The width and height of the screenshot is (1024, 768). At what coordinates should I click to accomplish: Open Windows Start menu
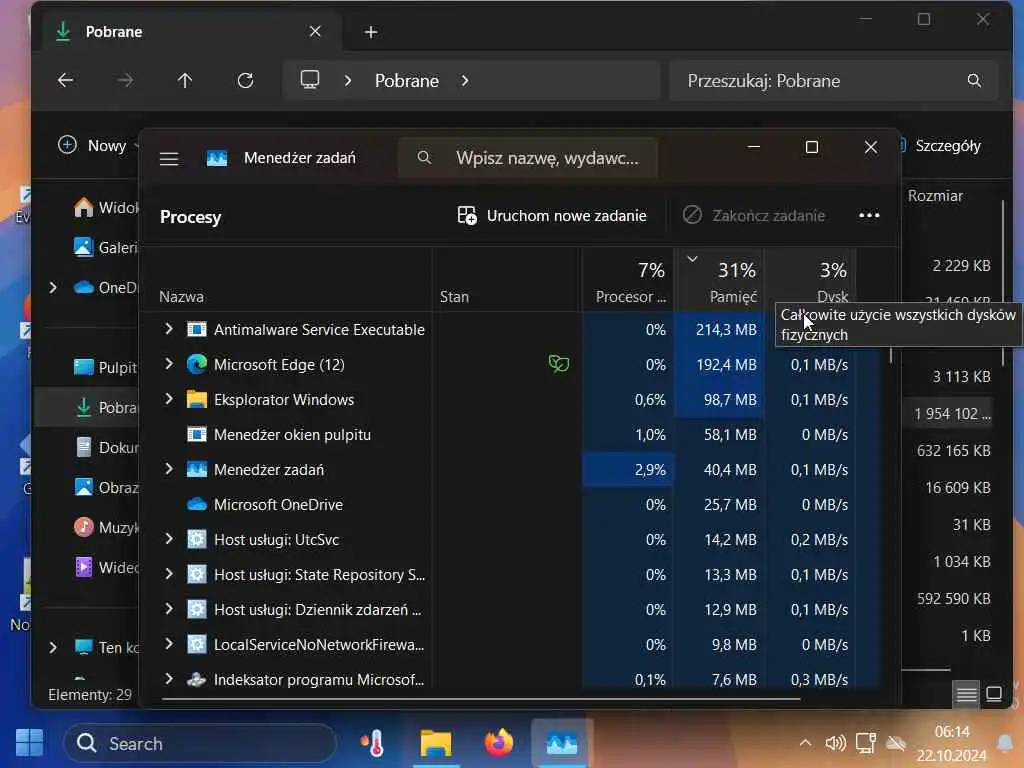pyautogui.click(x=29, y=743)
